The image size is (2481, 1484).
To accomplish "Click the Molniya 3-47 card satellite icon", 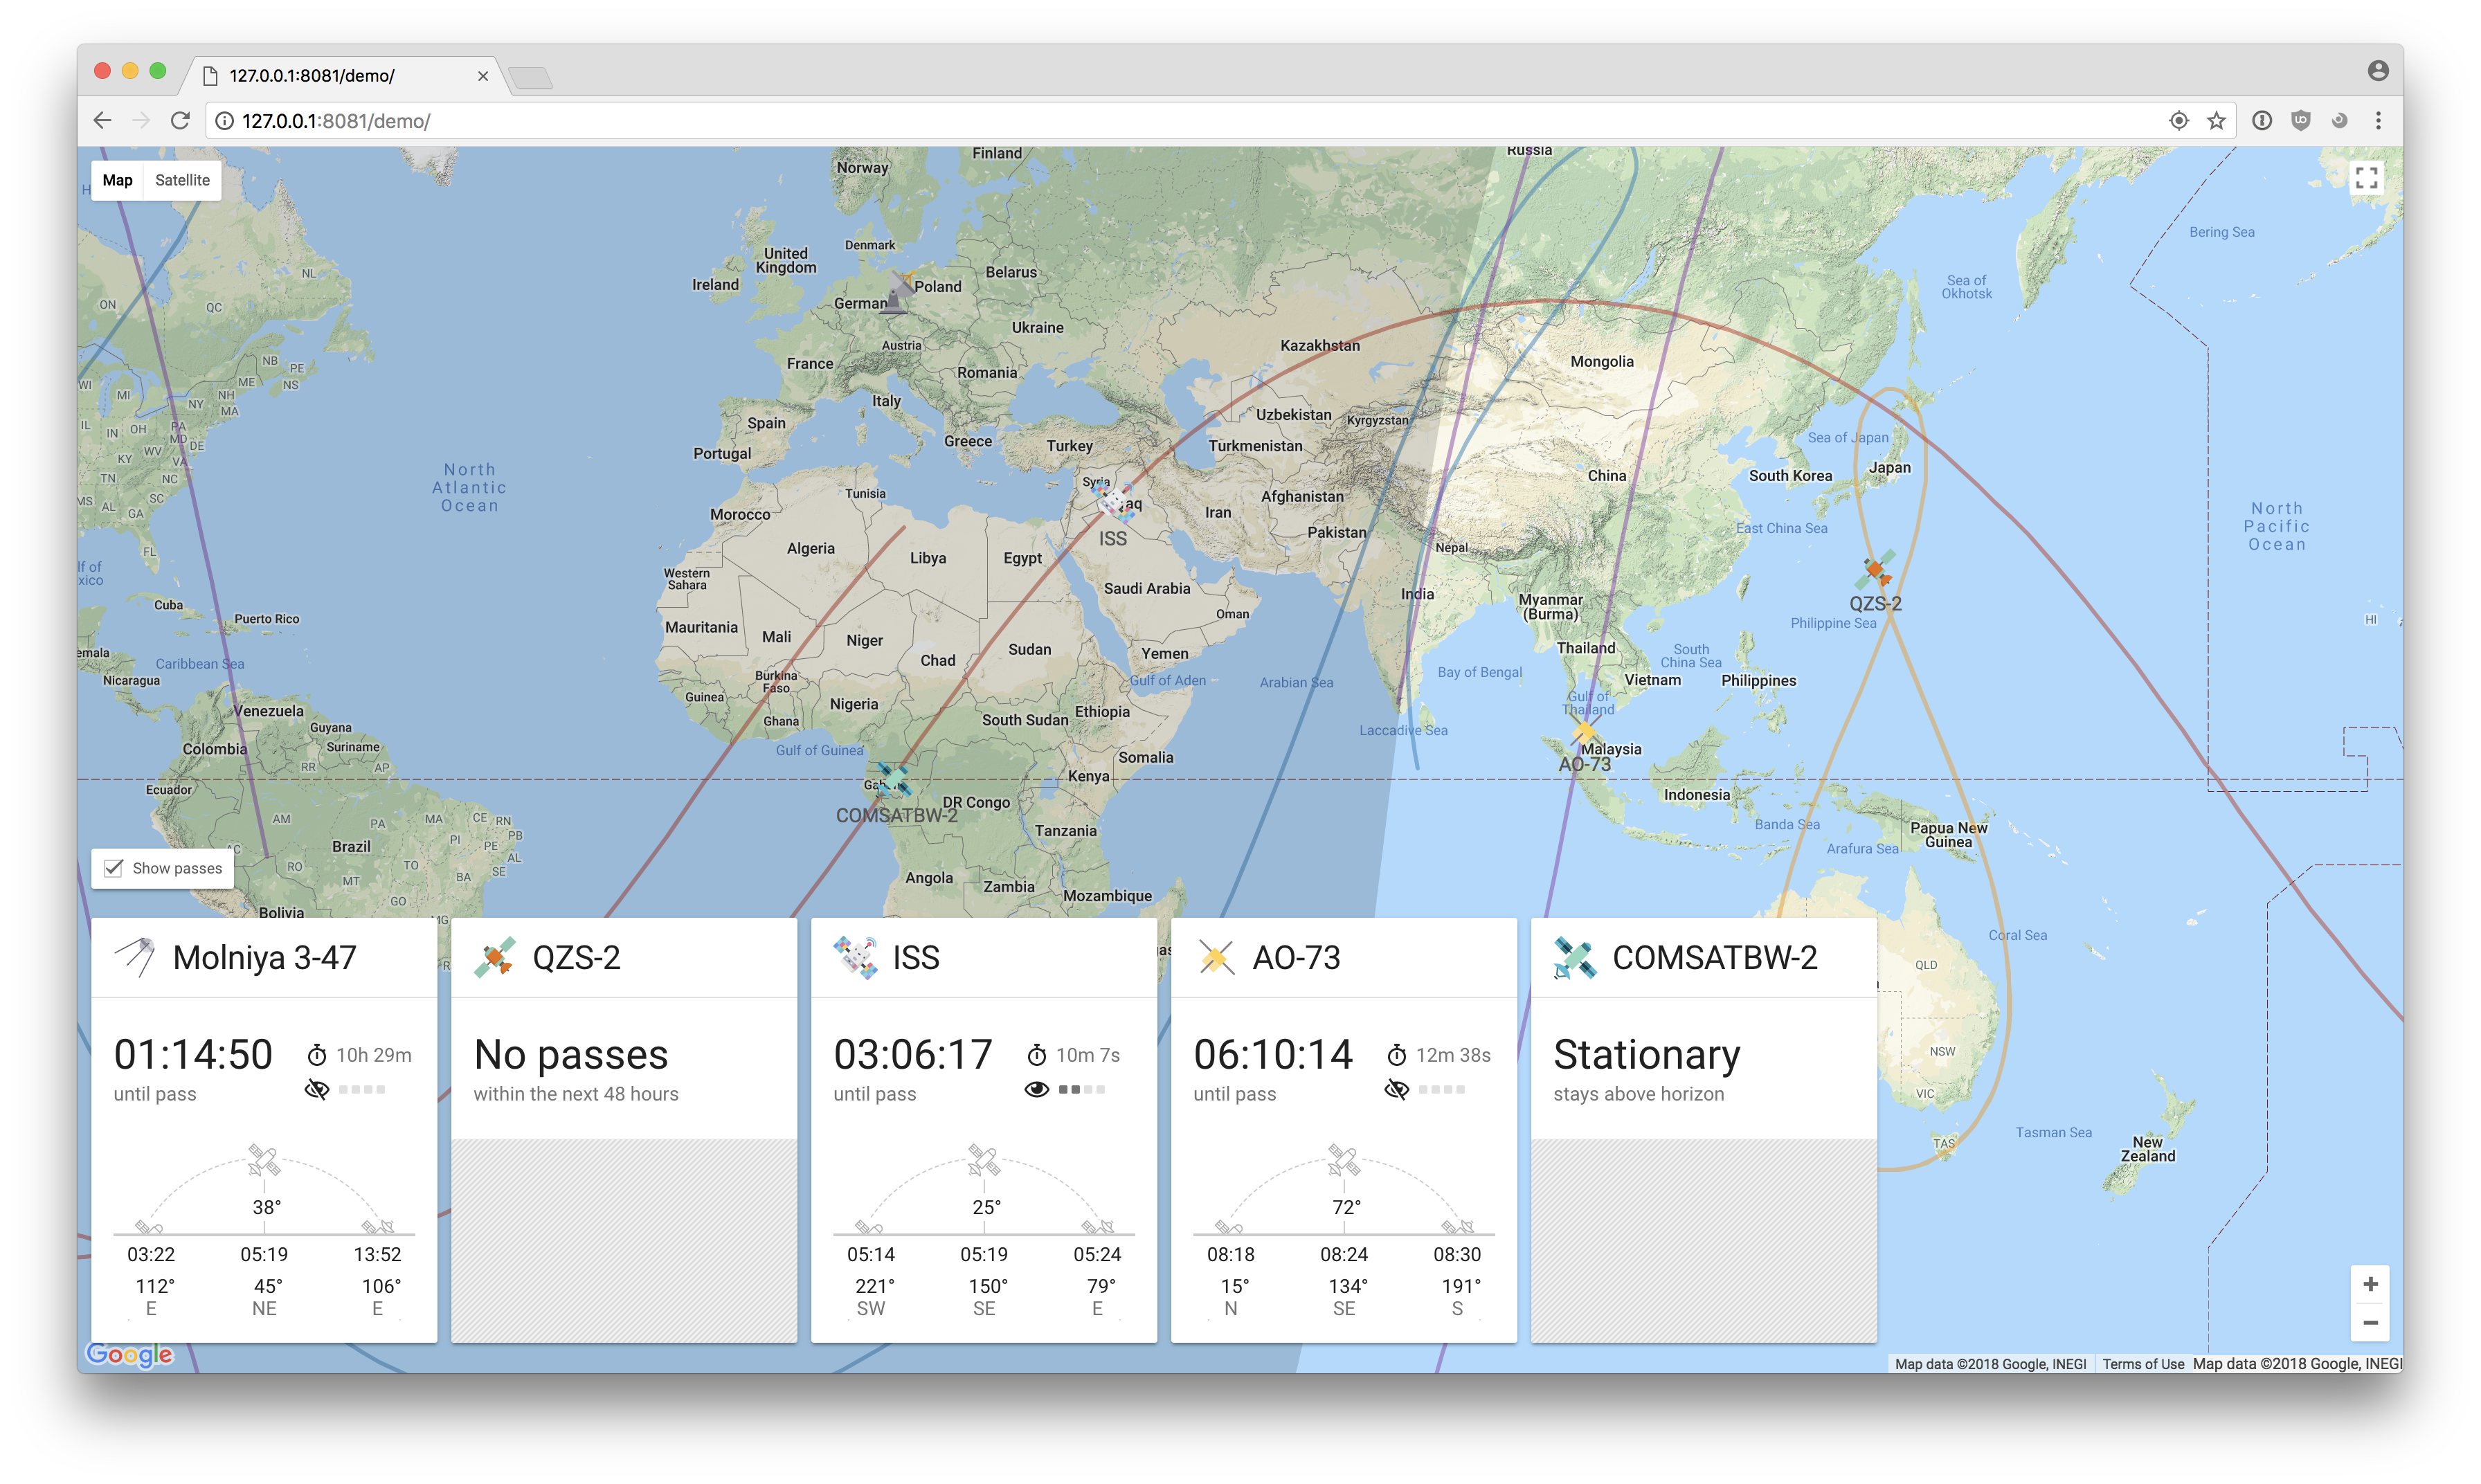I will click(135, 957).
